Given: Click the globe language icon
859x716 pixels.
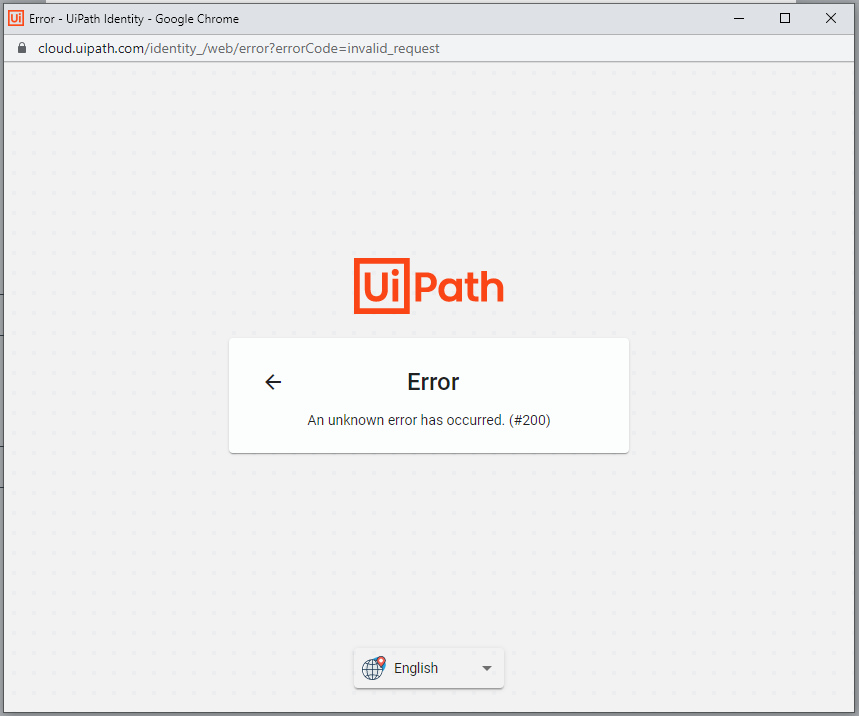Looking at the screenshot, I should pyautogui.click(x=374, y=668).
